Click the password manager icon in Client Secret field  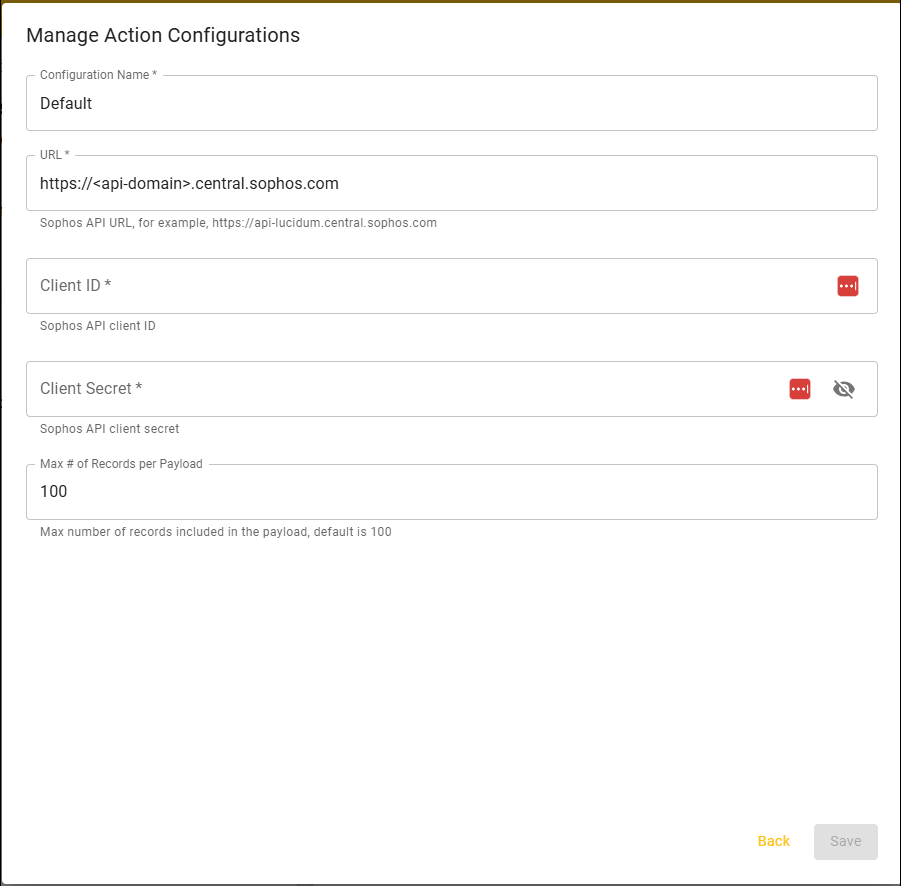[x=799, y=389]
